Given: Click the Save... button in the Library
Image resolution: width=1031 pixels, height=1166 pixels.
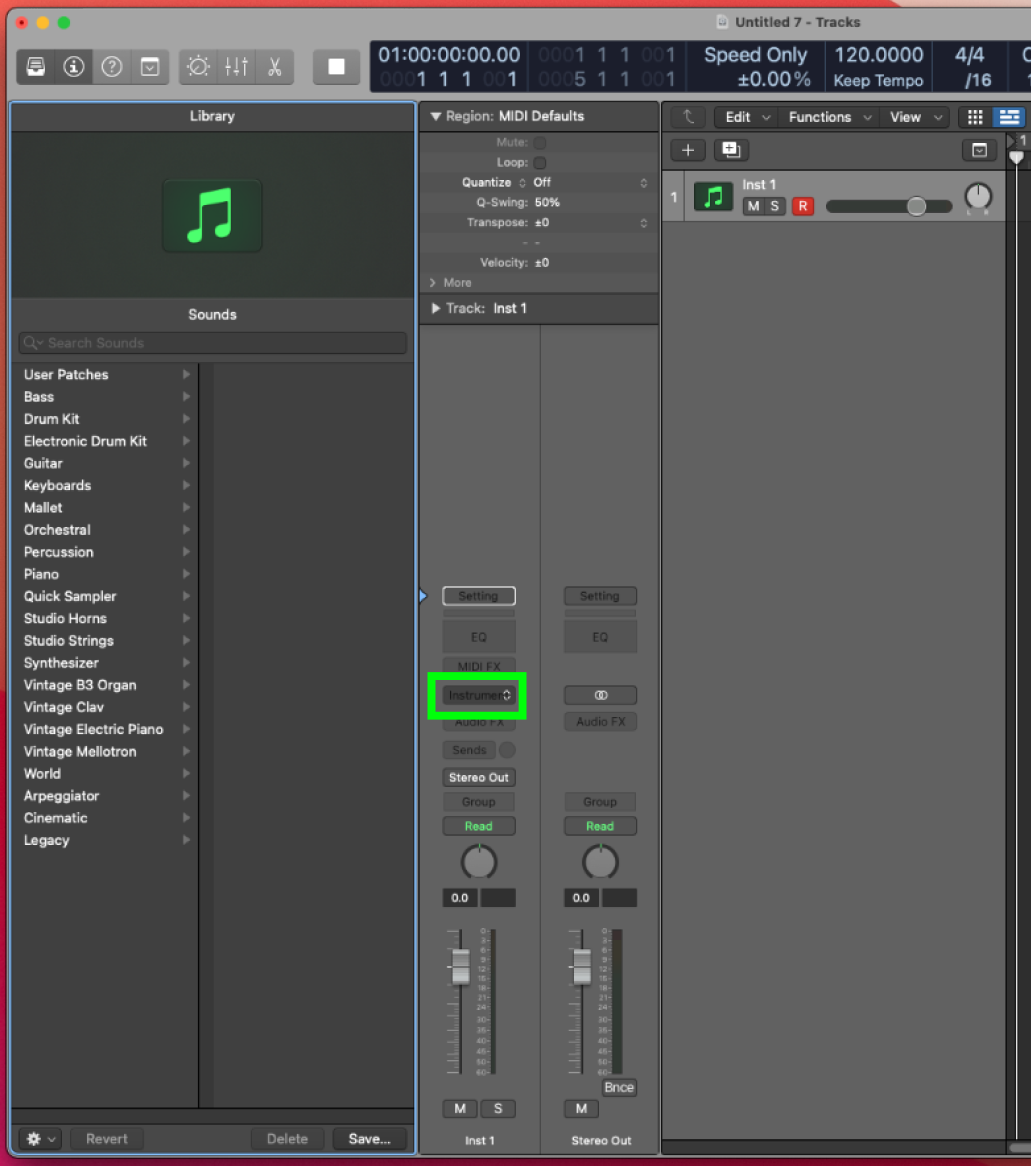Looking at the screenshot, I should coord(369,1138).
